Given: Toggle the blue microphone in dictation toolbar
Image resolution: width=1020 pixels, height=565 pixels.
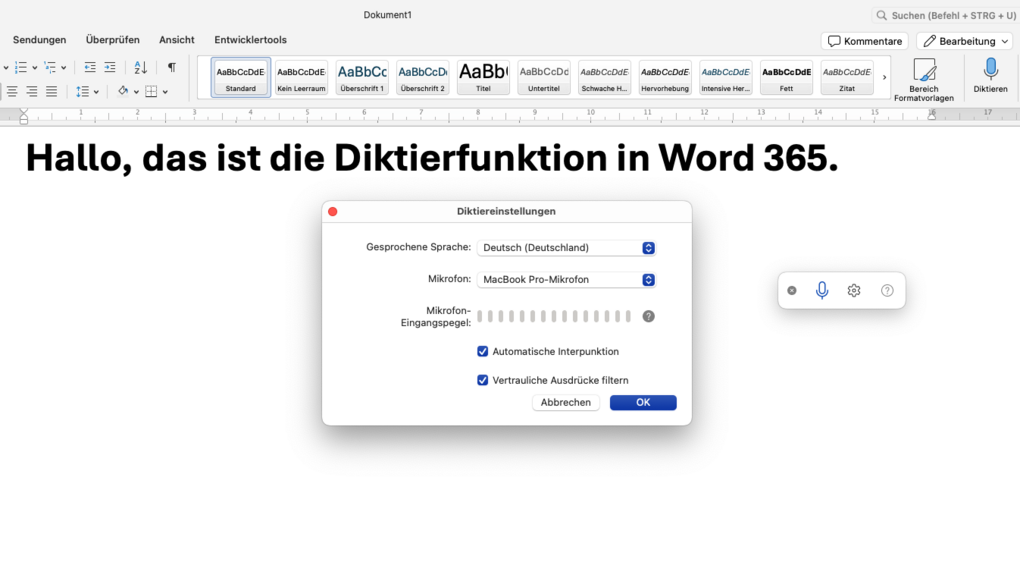Looking at the screenshot, I should pos(822,290).
